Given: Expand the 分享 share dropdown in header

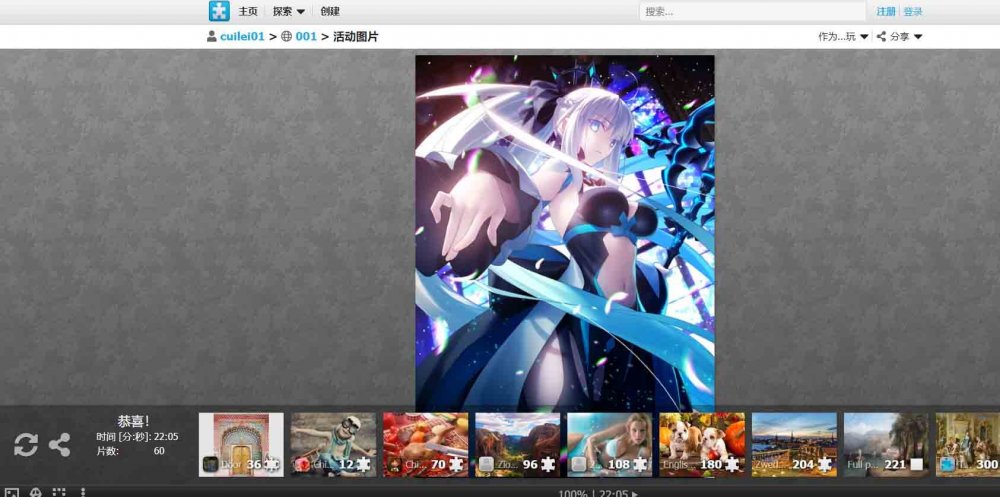Looking at the screenshot, I should pyautogui.click(x=906, y=36).
